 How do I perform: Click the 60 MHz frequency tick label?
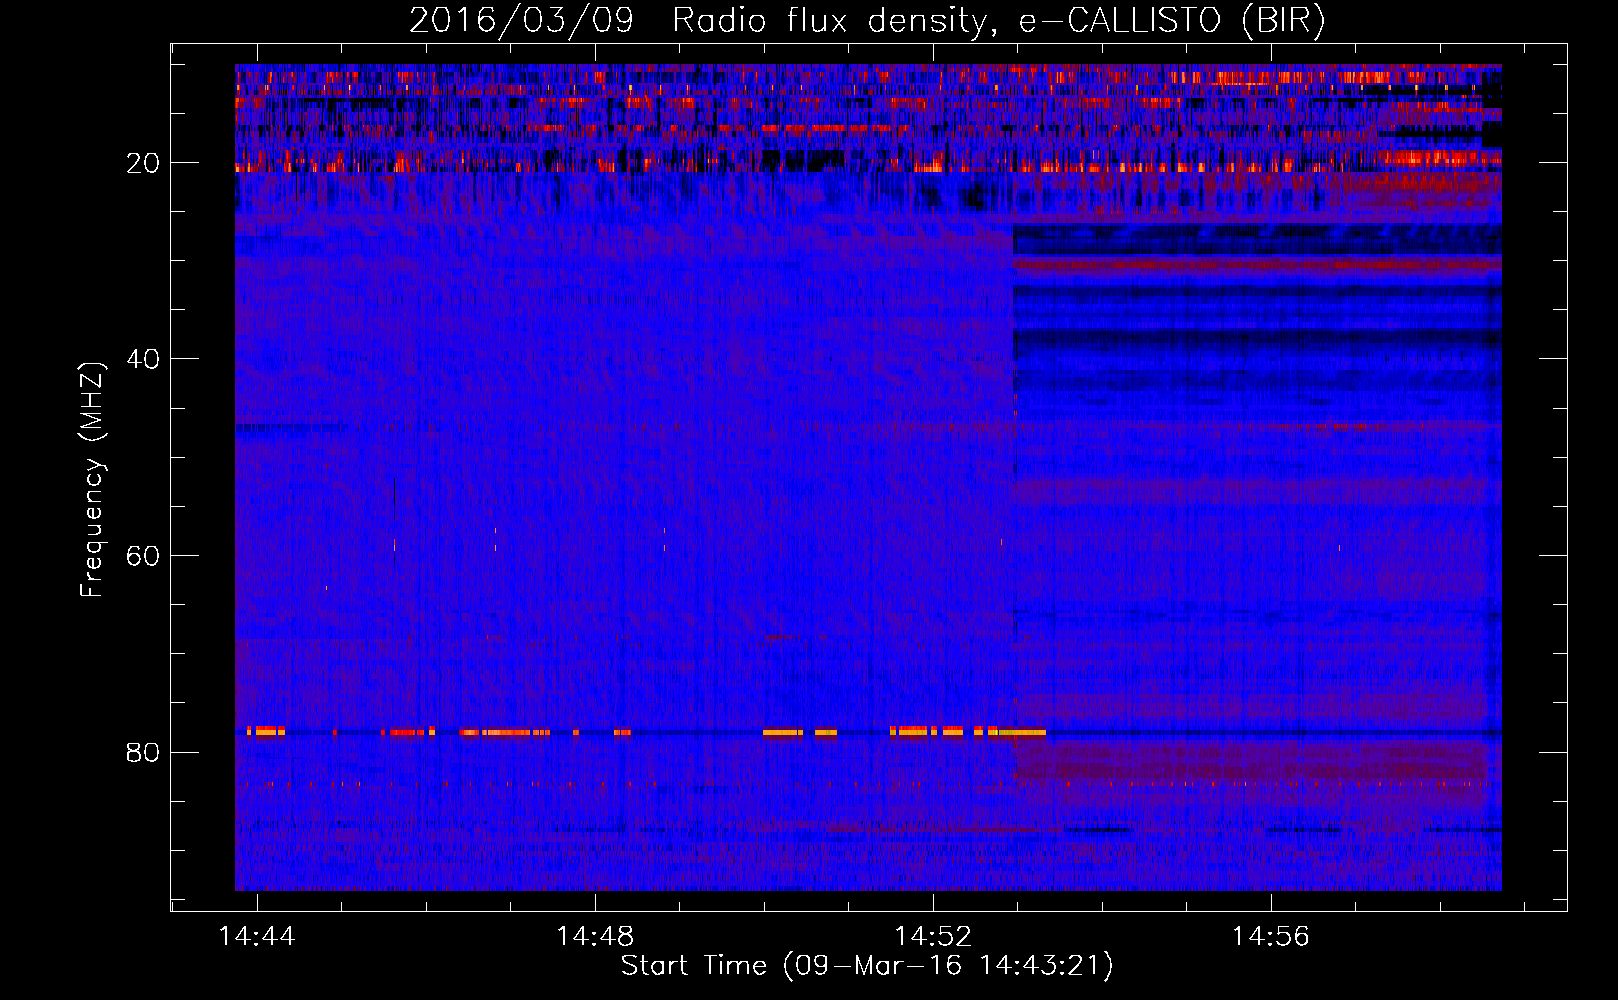[143, 556]
